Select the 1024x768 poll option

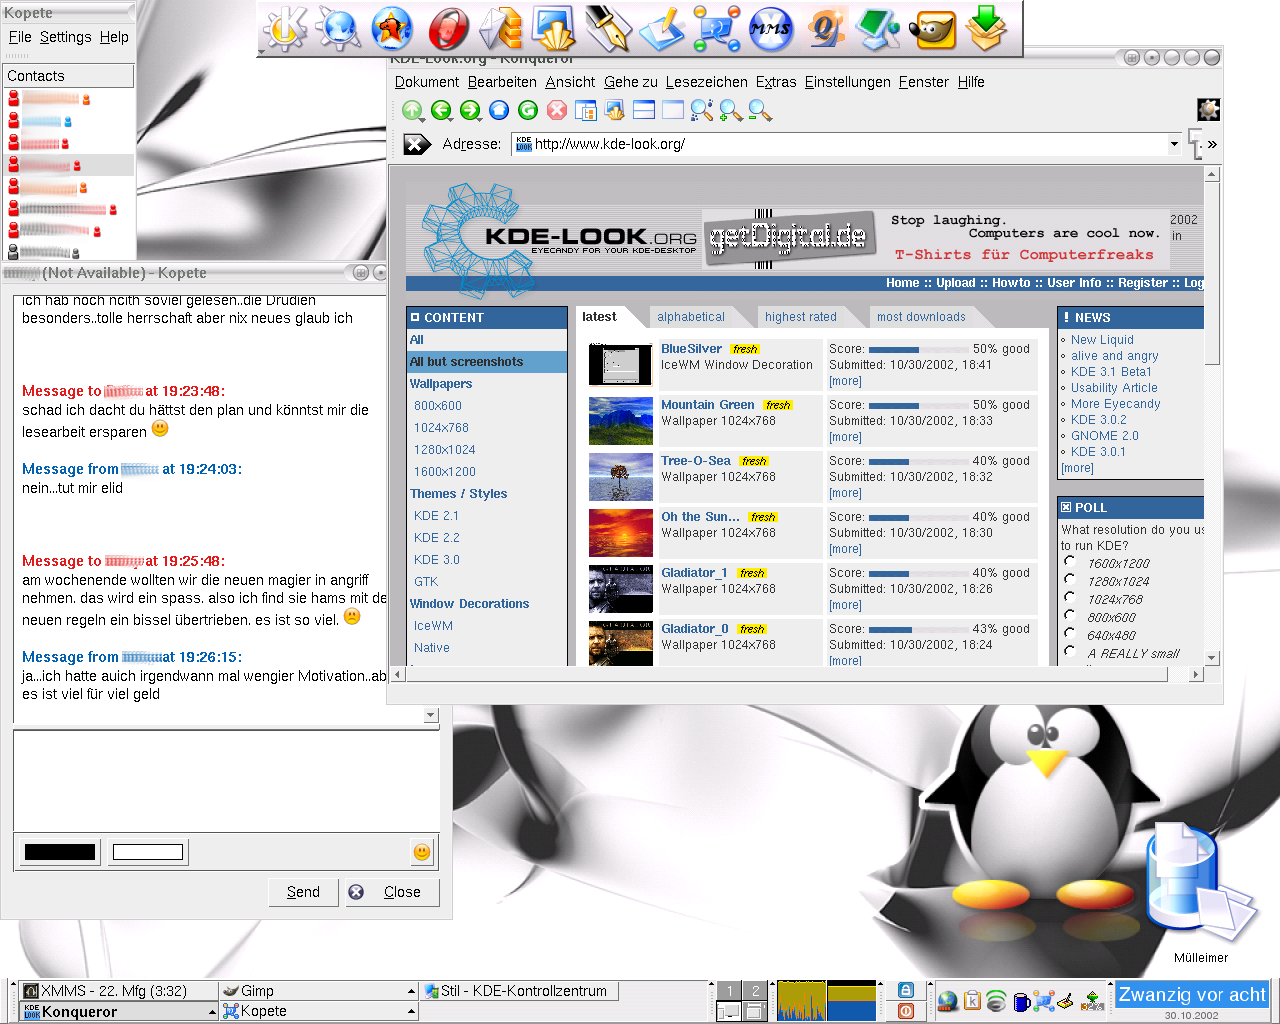(1069, 598)
